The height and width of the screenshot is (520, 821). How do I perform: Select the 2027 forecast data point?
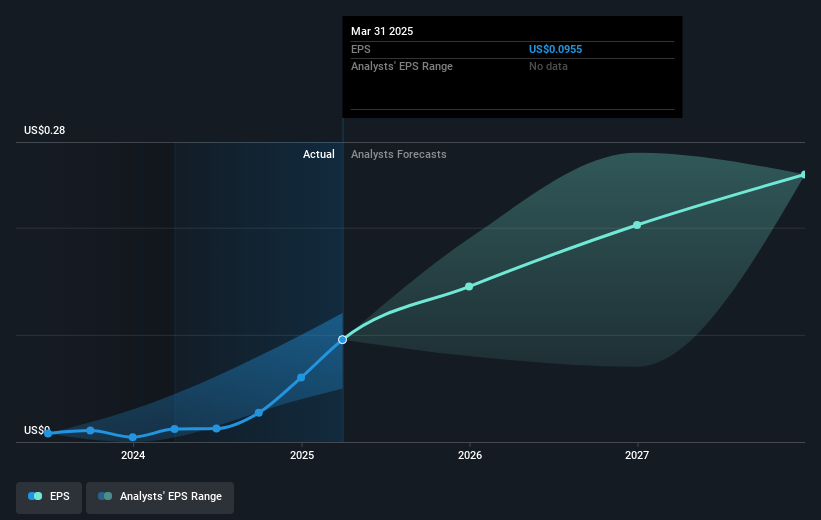(637, 225)
